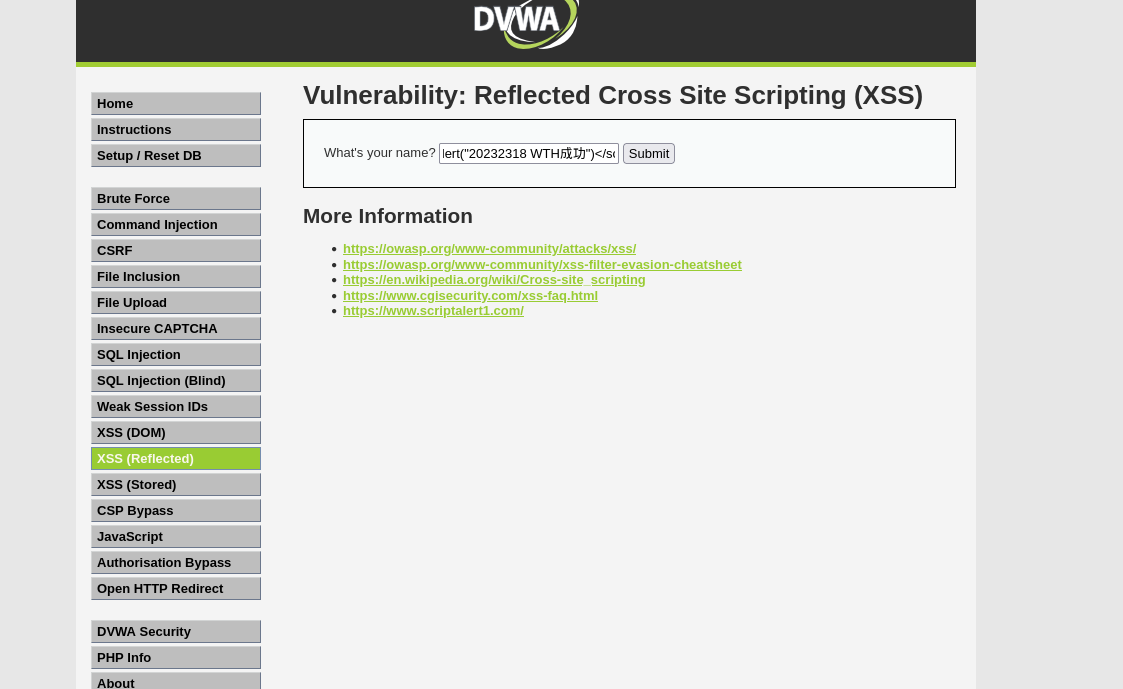Open the File Upload module
The width and height of the screenshot is (1123, 689).
(x=175, y=302)
